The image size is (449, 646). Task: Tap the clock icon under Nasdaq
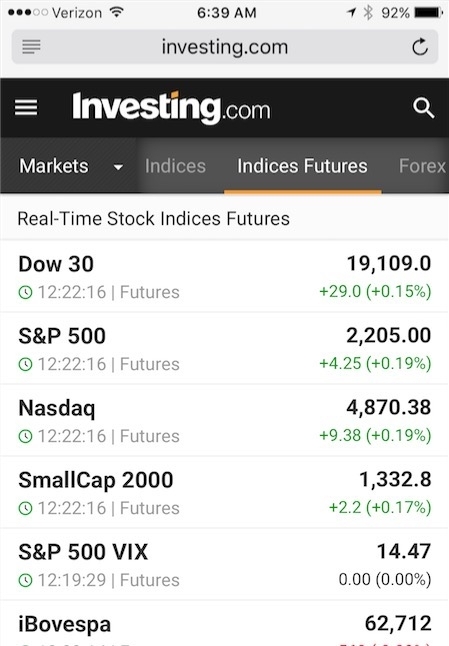coord(25,437)
